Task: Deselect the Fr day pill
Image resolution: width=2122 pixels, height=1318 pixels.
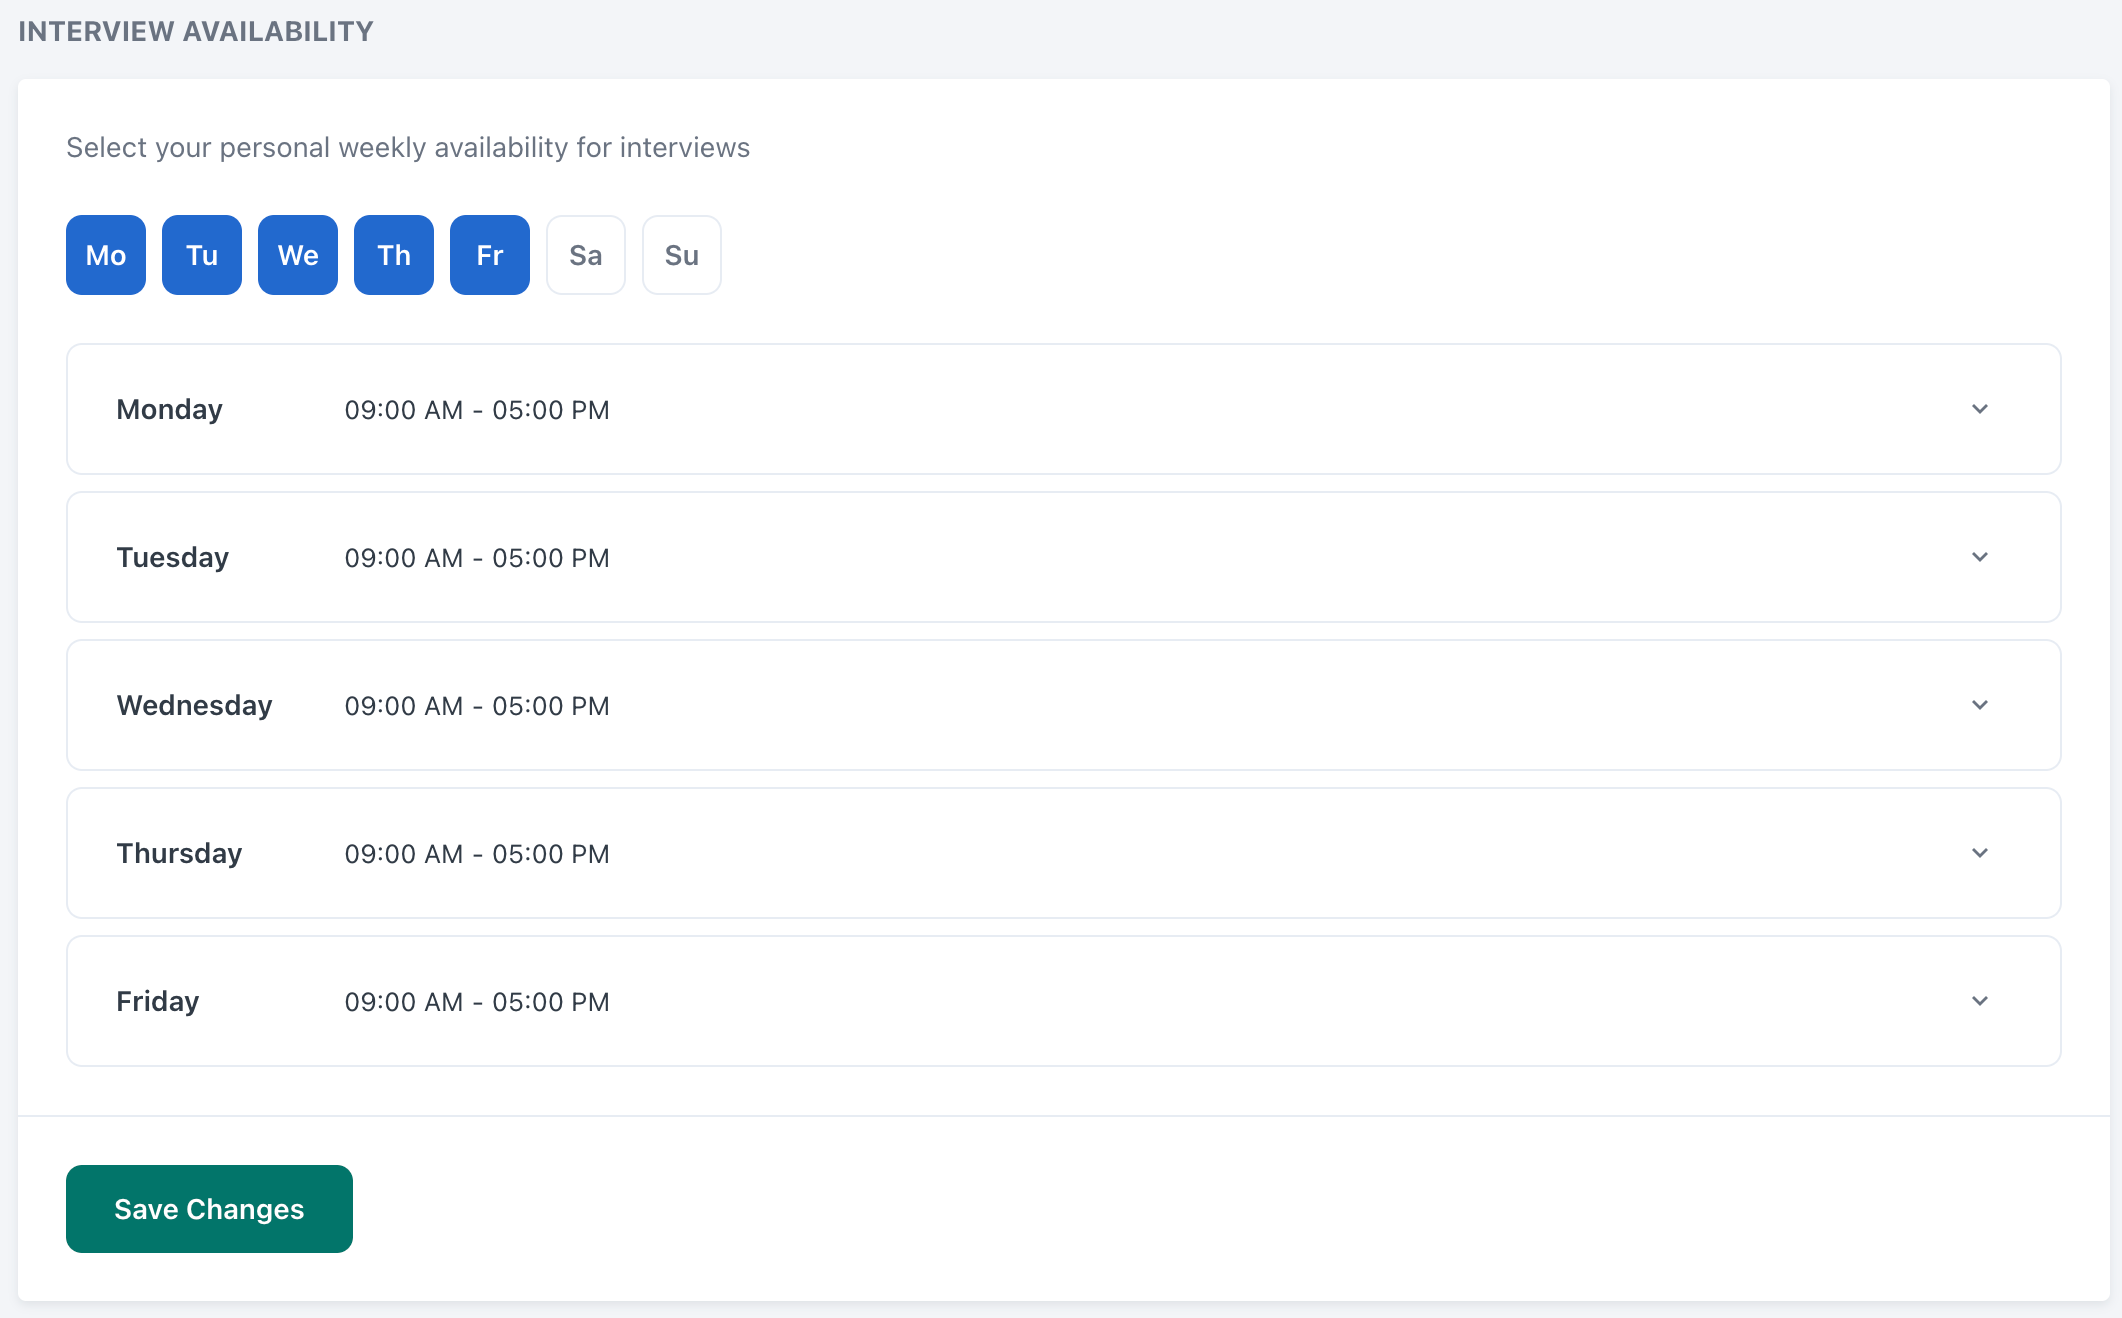Action: 489,255
